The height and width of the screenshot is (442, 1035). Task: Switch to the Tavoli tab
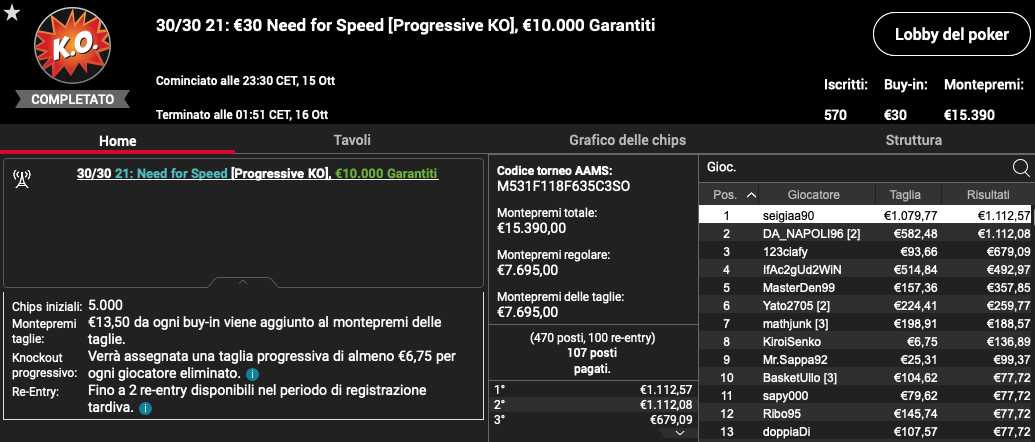point(352,140)
